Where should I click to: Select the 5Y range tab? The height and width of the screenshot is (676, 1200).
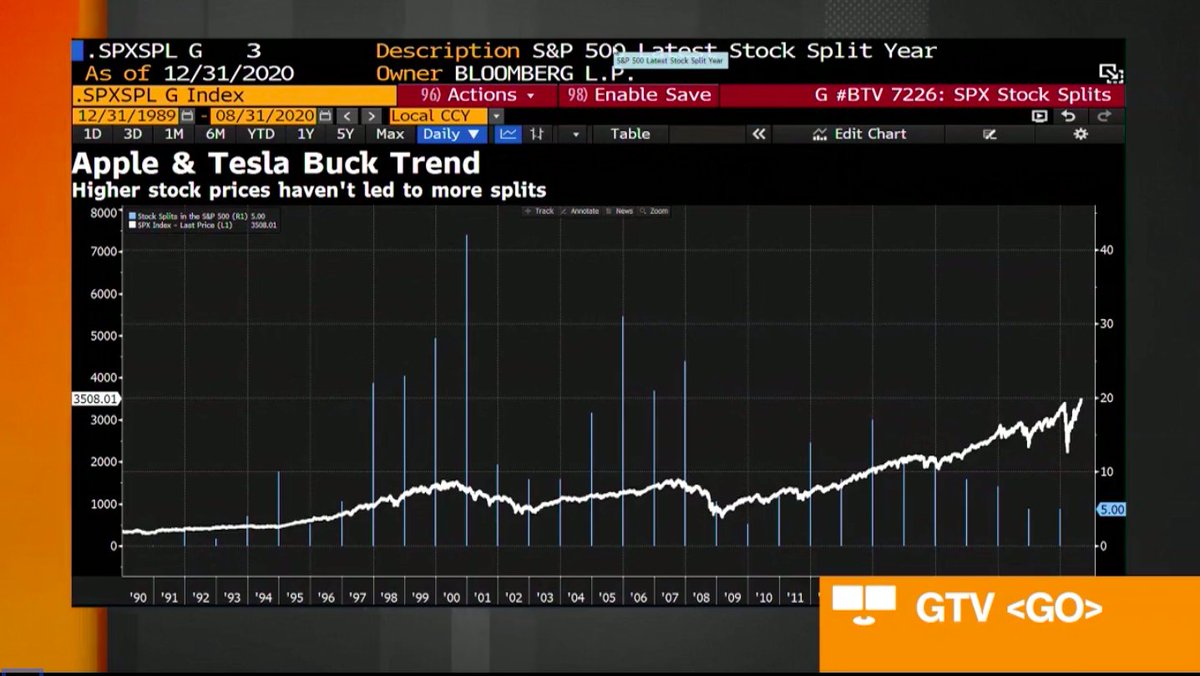345,134
